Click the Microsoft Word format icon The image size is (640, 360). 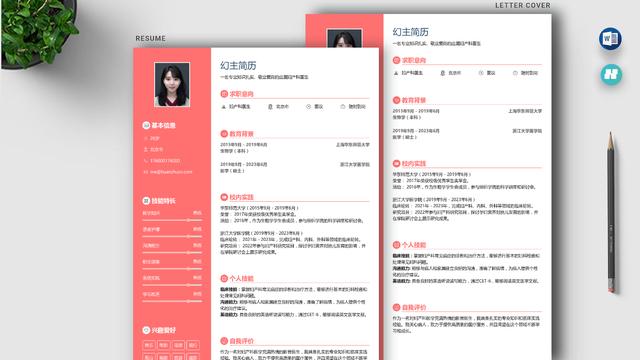pos(610,39)
